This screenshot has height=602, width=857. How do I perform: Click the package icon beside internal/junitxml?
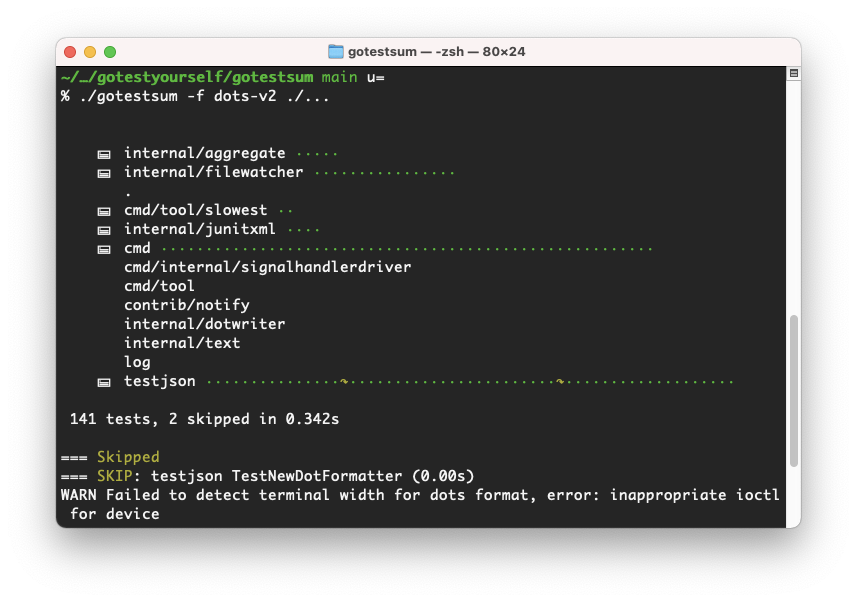pyautogui.click(x=104, y=230)
